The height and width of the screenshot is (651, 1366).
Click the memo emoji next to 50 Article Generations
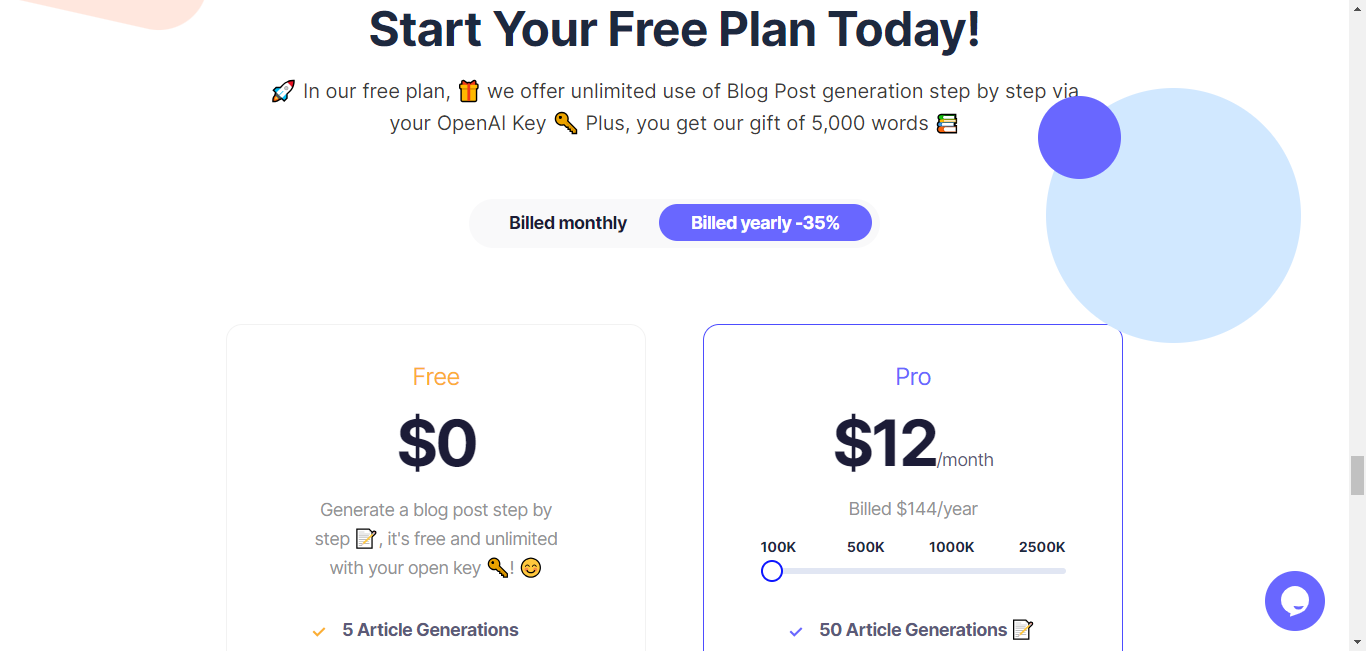coord(1022,630)
